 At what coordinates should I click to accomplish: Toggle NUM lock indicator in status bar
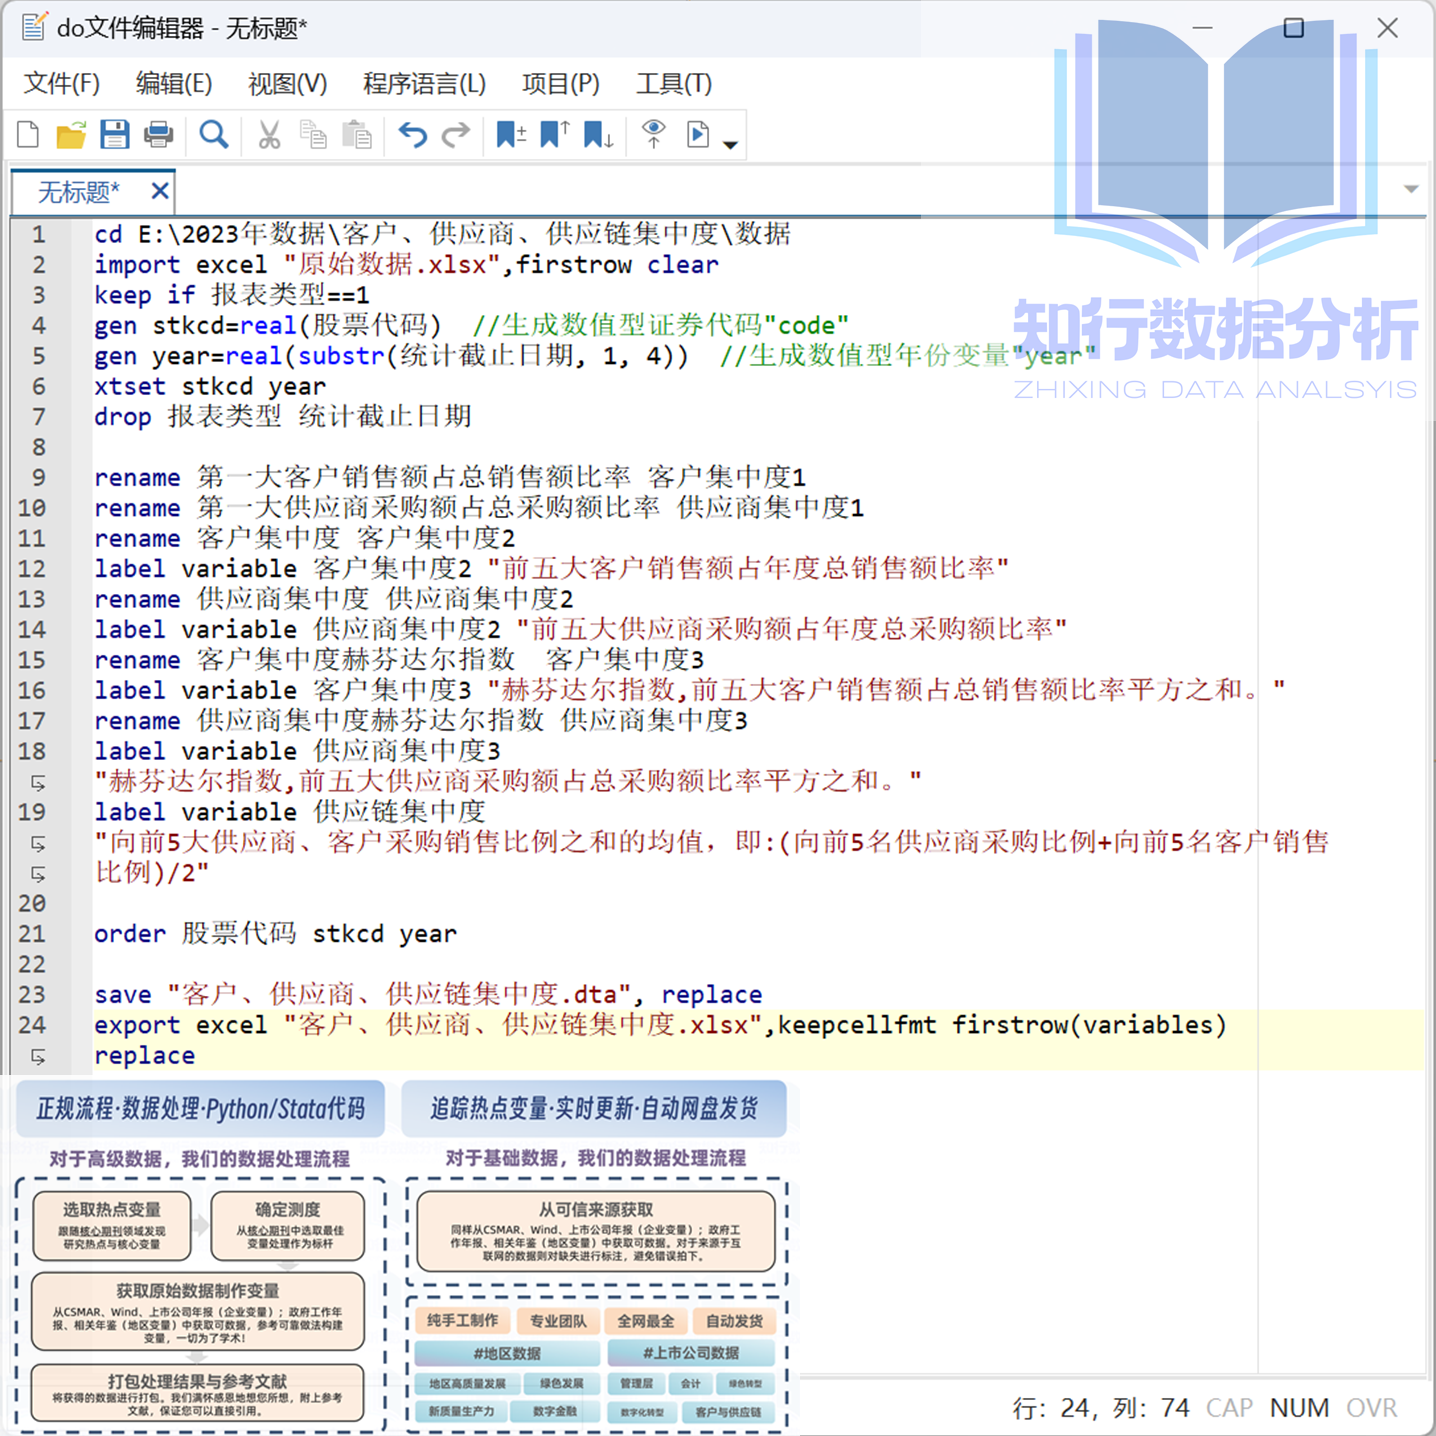[x=1299, y=1407]
